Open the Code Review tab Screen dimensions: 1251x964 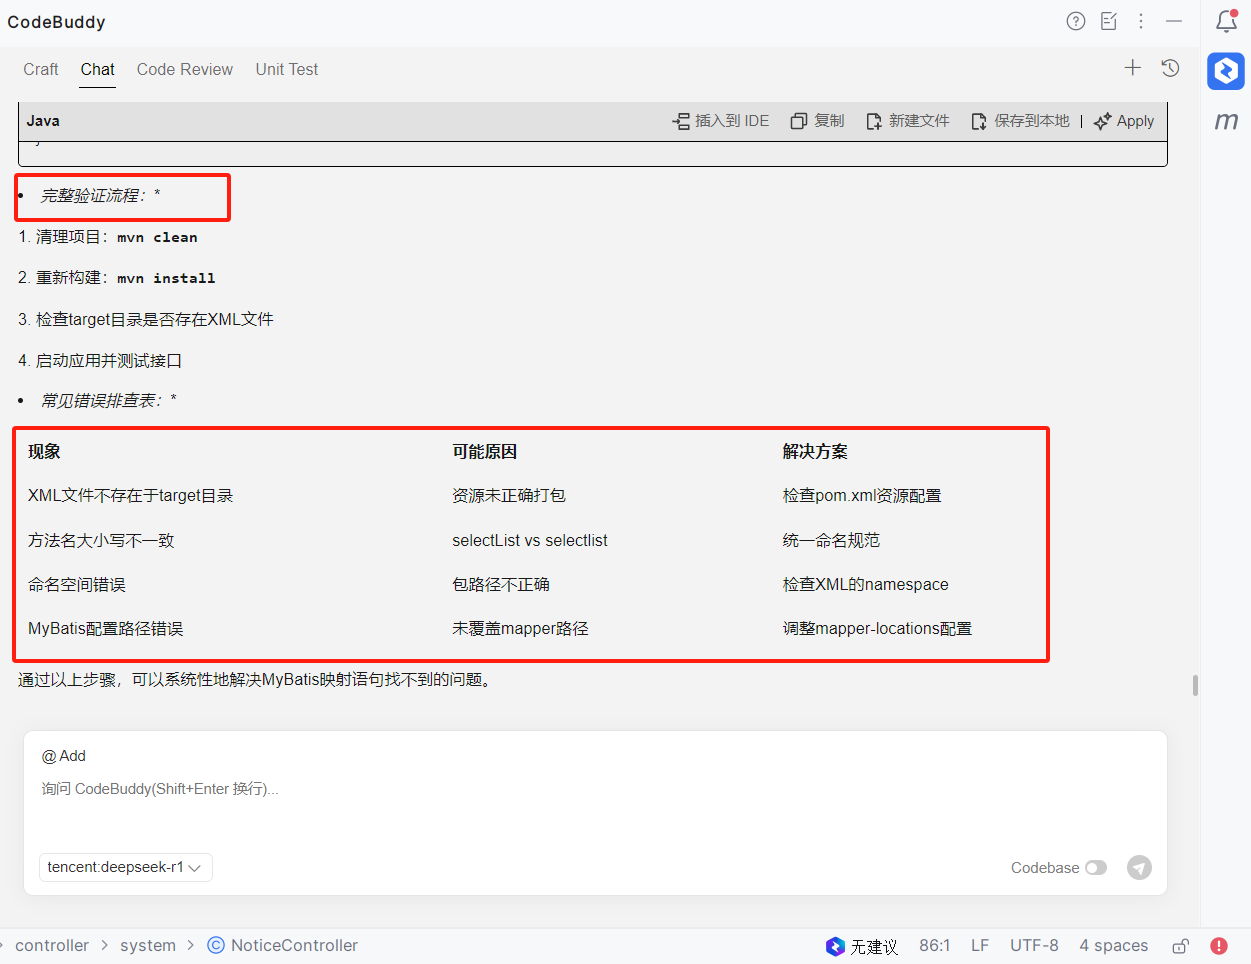coord(185,69)
